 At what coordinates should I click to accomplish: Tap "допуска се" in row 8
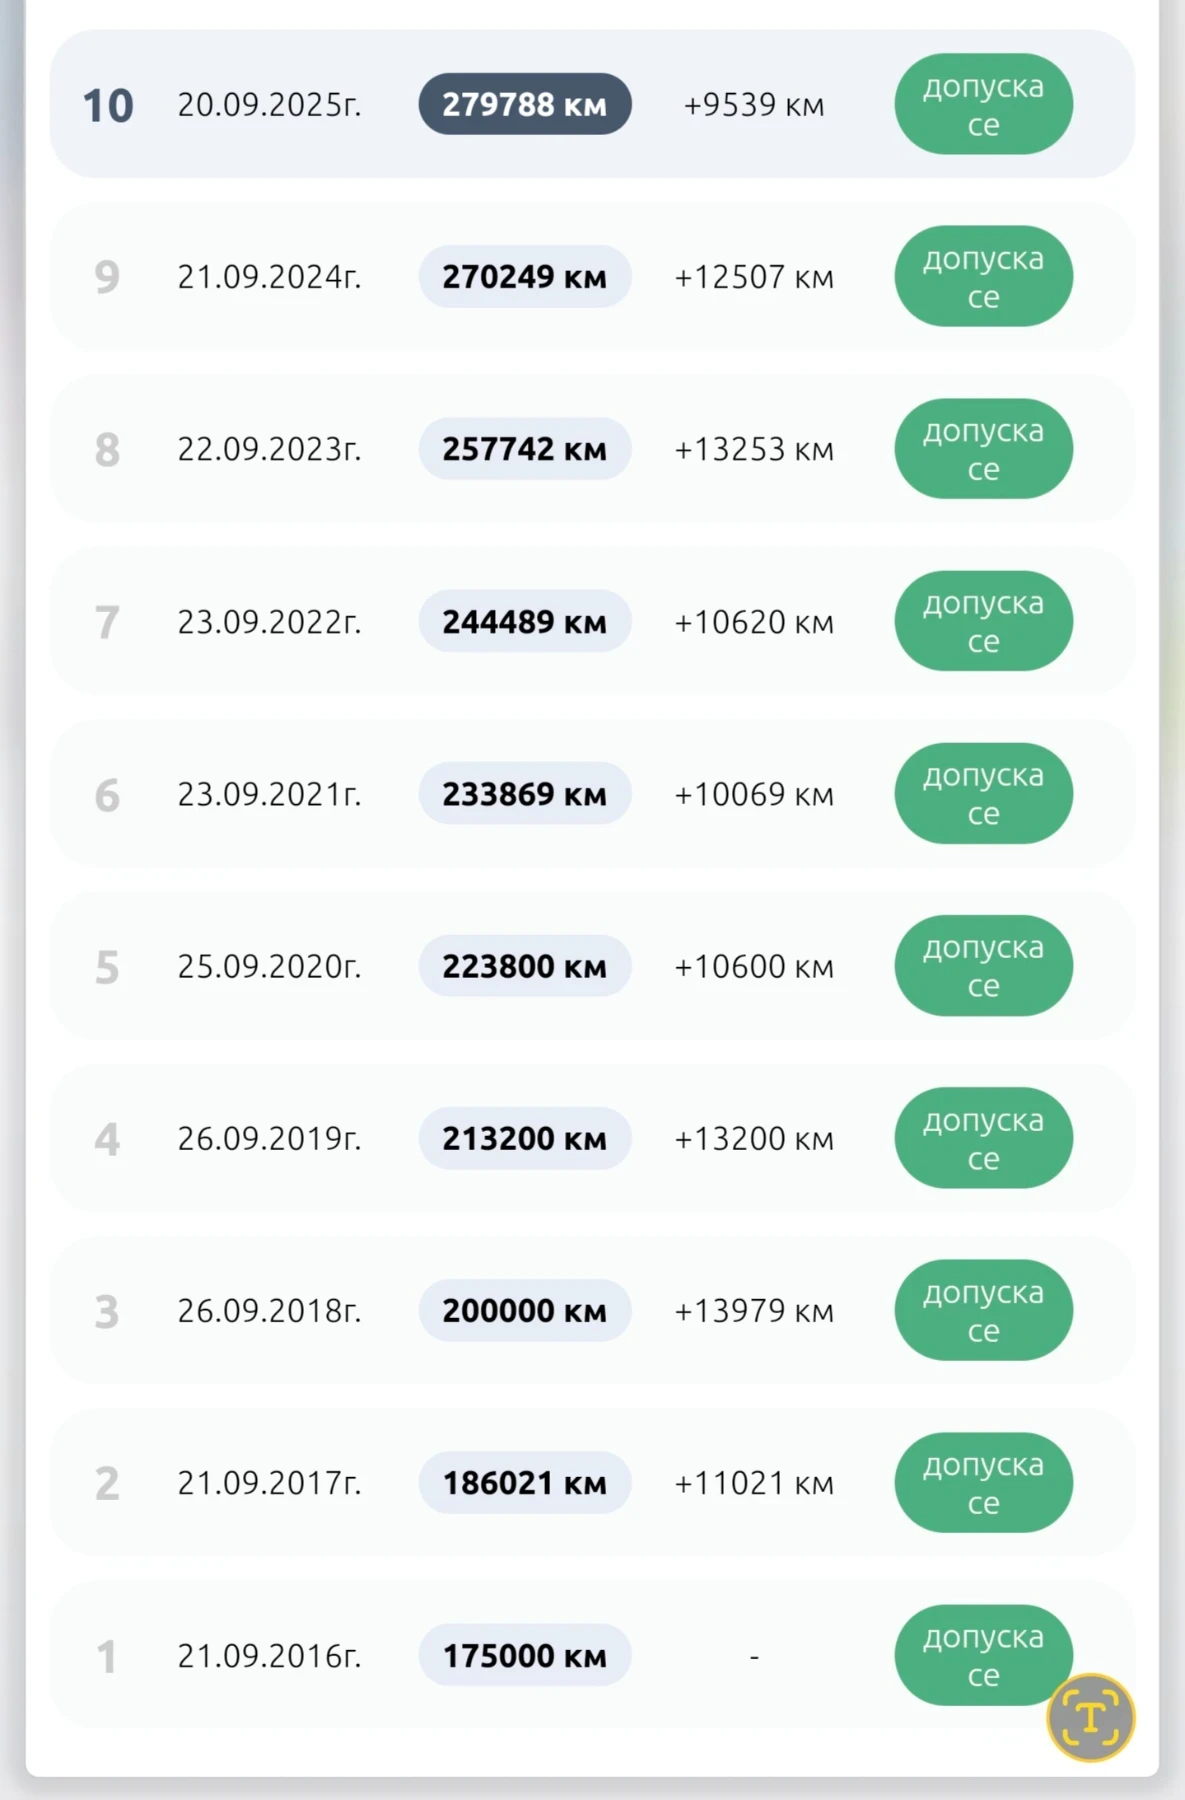click(983, 449)
